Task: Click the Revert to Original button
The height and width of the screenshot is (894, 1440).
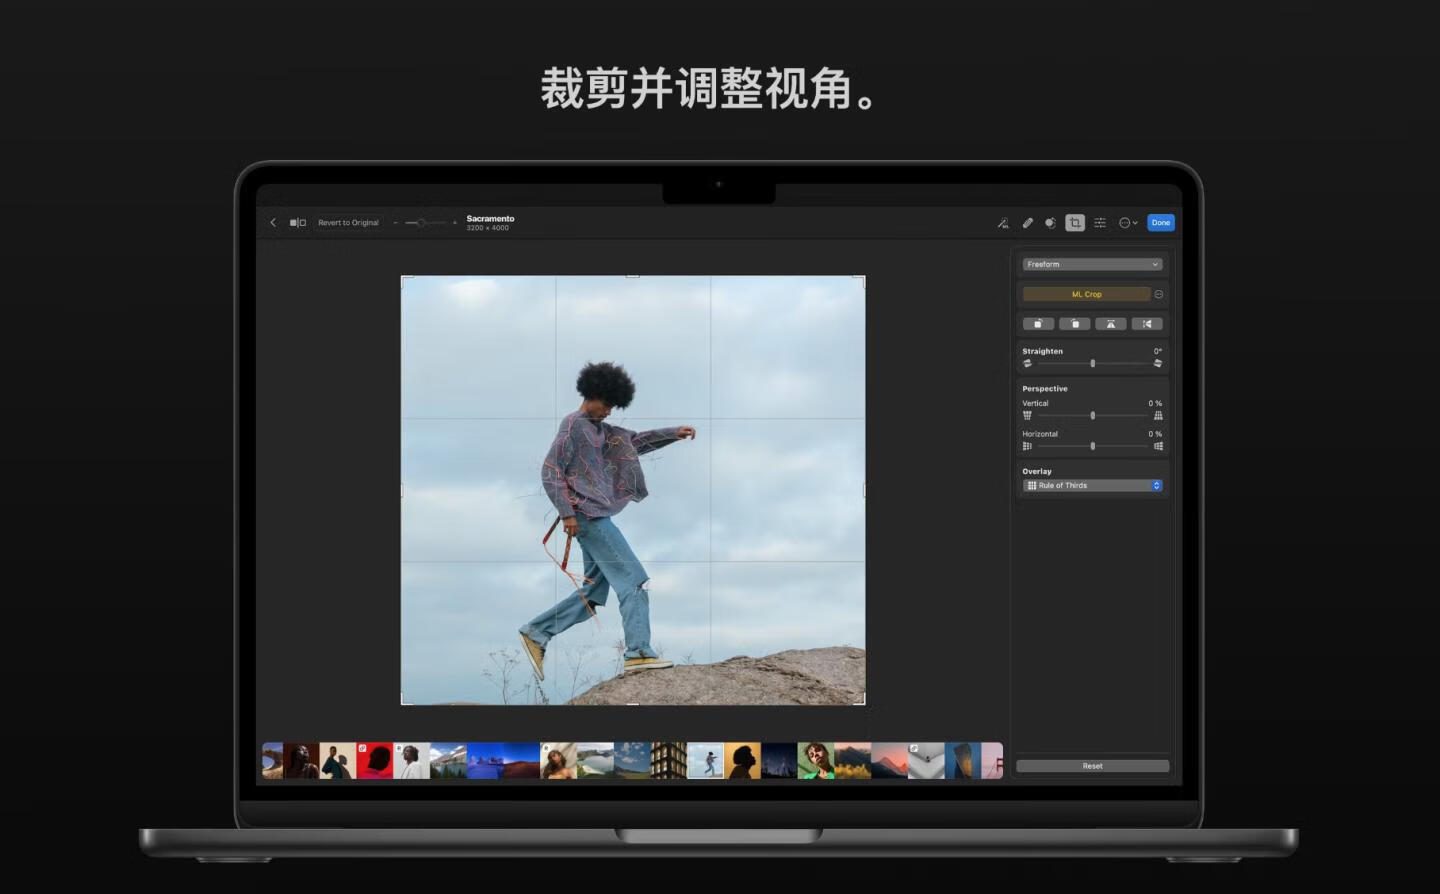Action: coord(348,223)
